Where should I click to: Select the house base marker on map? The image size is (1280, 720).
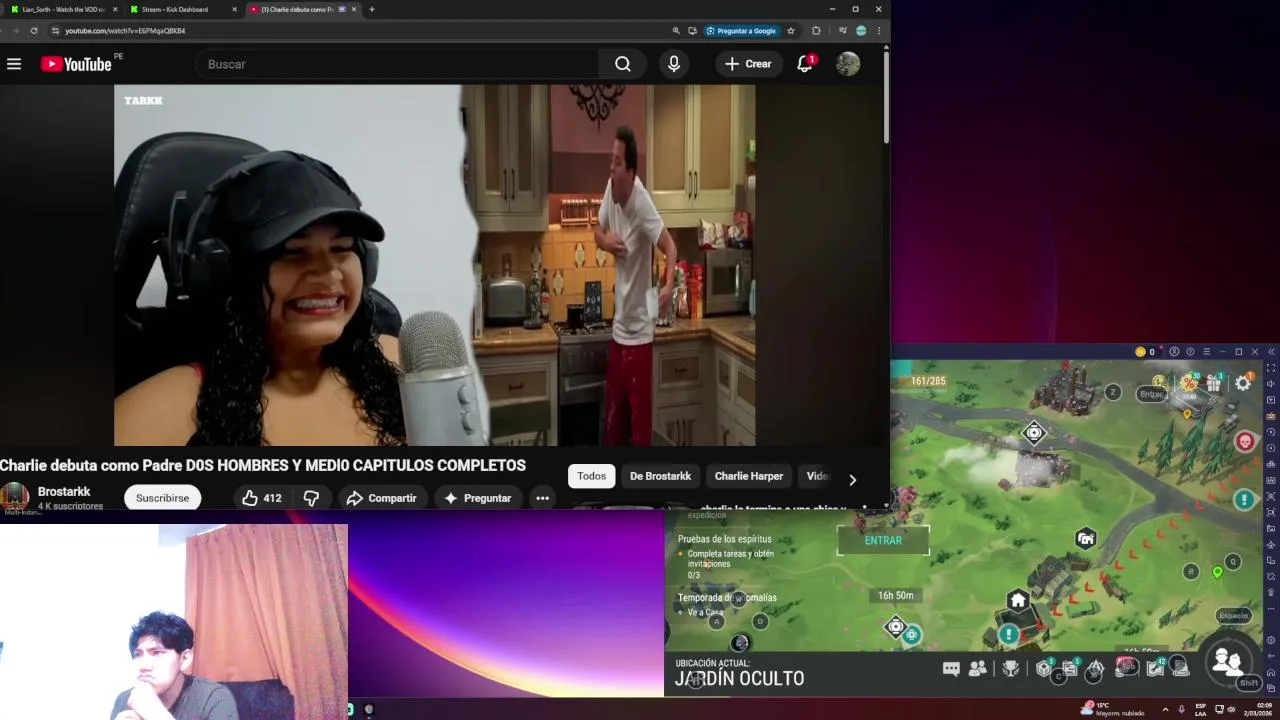coord(1018,601)
